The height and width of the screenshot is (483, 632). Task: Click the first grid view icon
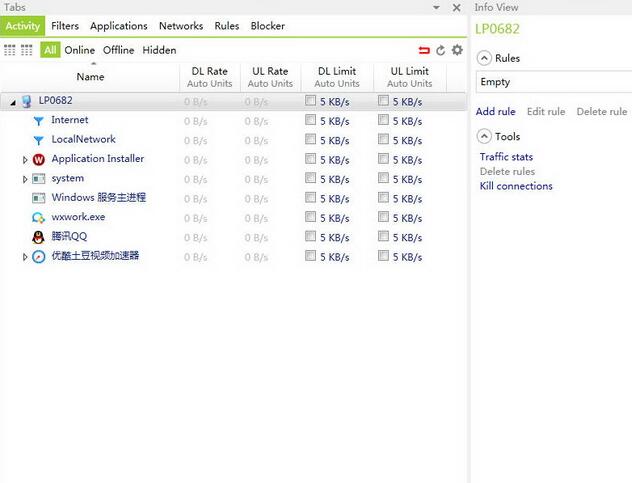[x=10, y=50]
